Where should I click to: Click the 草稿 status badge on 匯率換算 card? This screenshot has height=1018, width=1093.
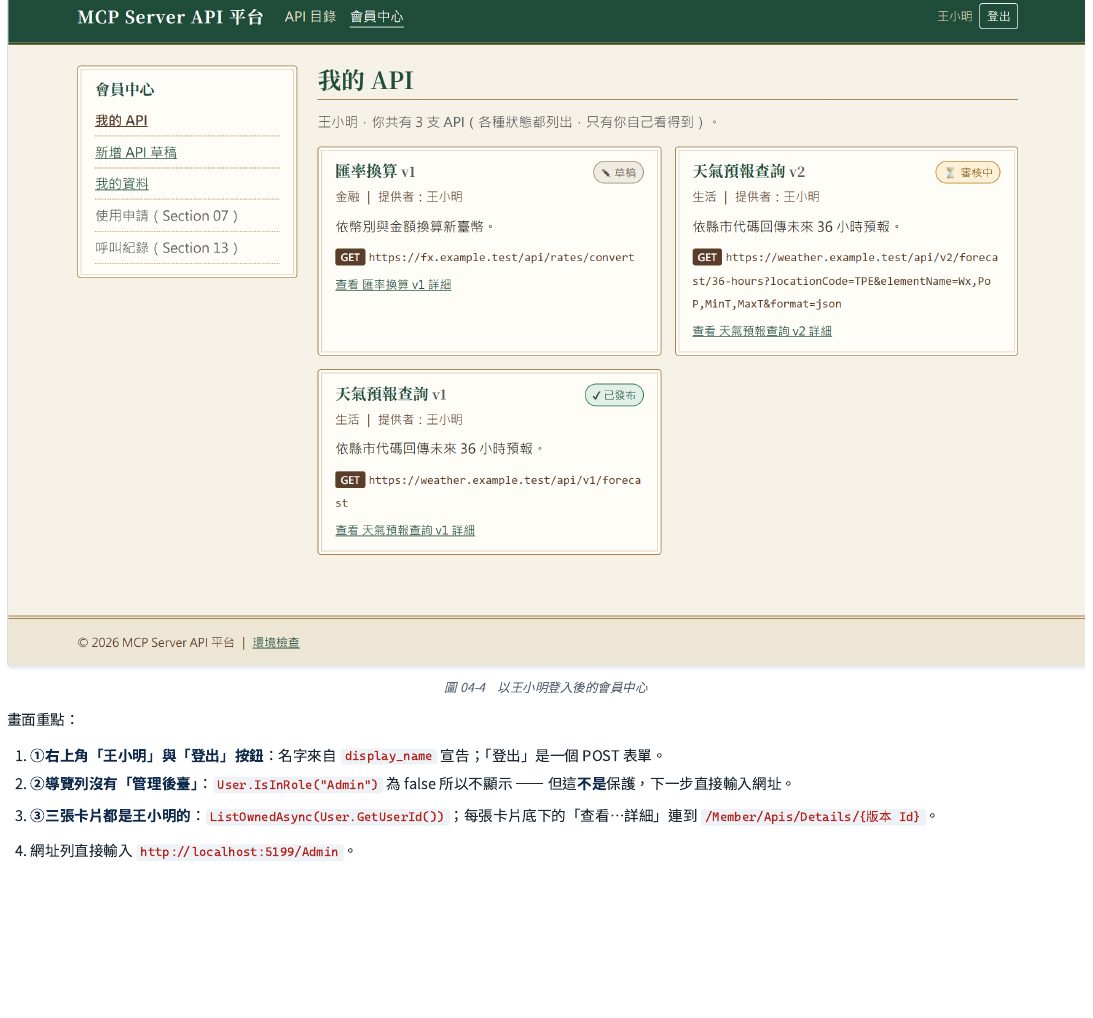pyautogui.click(x=618, y=172)
